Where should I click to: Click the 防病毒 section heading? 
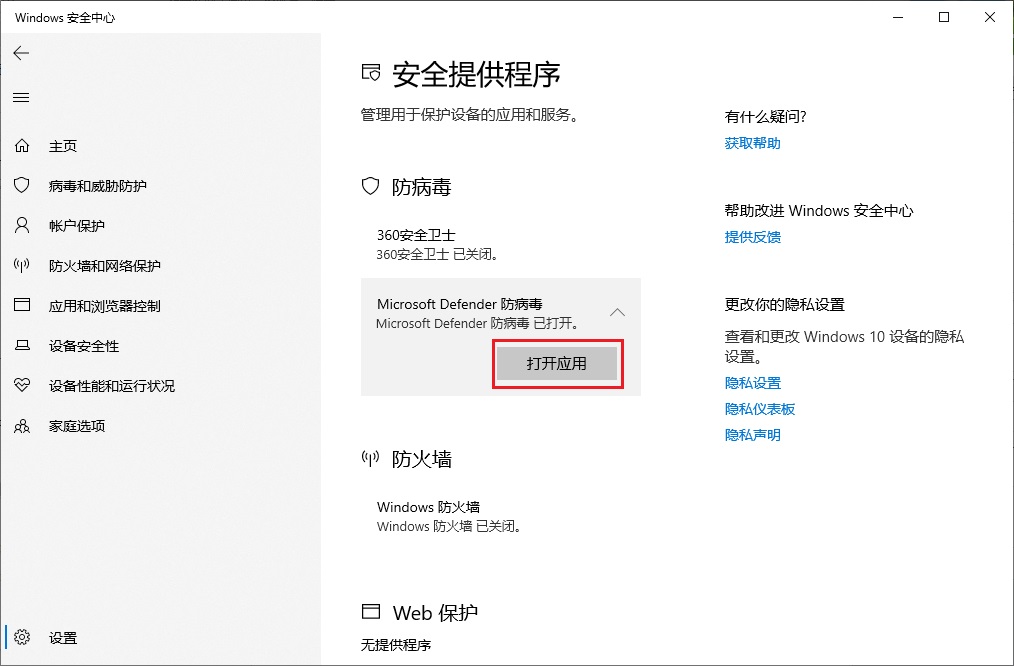(421, 188)
